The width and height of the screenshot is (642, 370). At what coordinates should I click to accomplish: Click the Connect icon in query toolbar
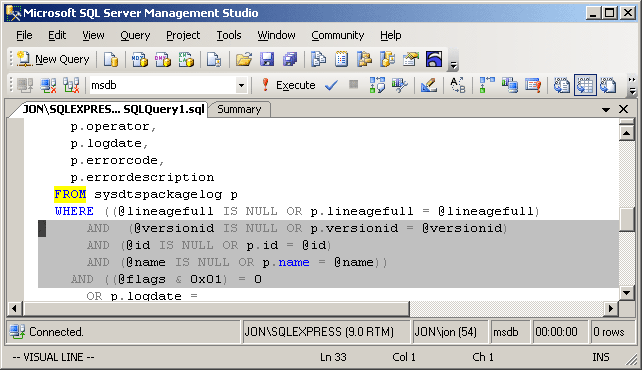25,85
